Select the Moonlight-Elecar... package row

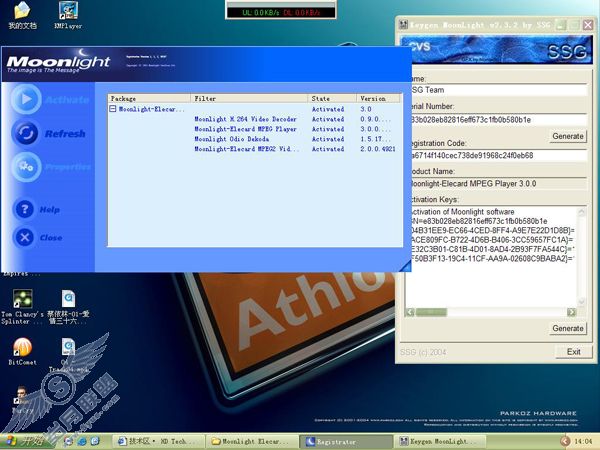click(x=255, y=109)
